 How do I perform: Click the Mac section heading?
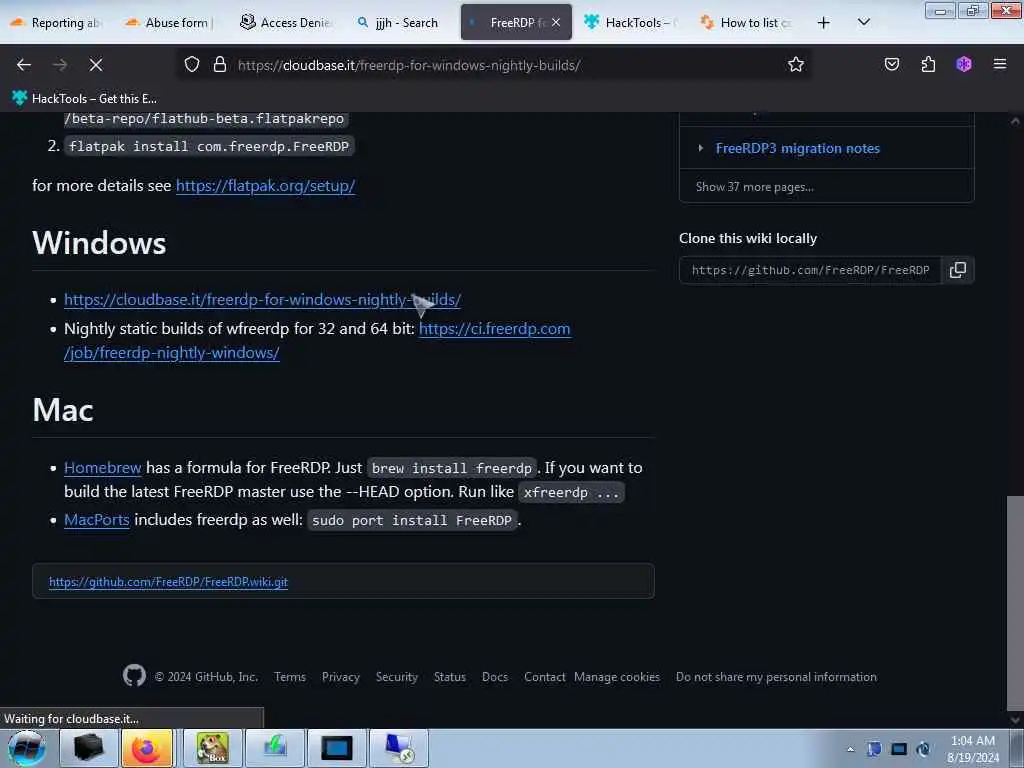click(x=63, y=410)
